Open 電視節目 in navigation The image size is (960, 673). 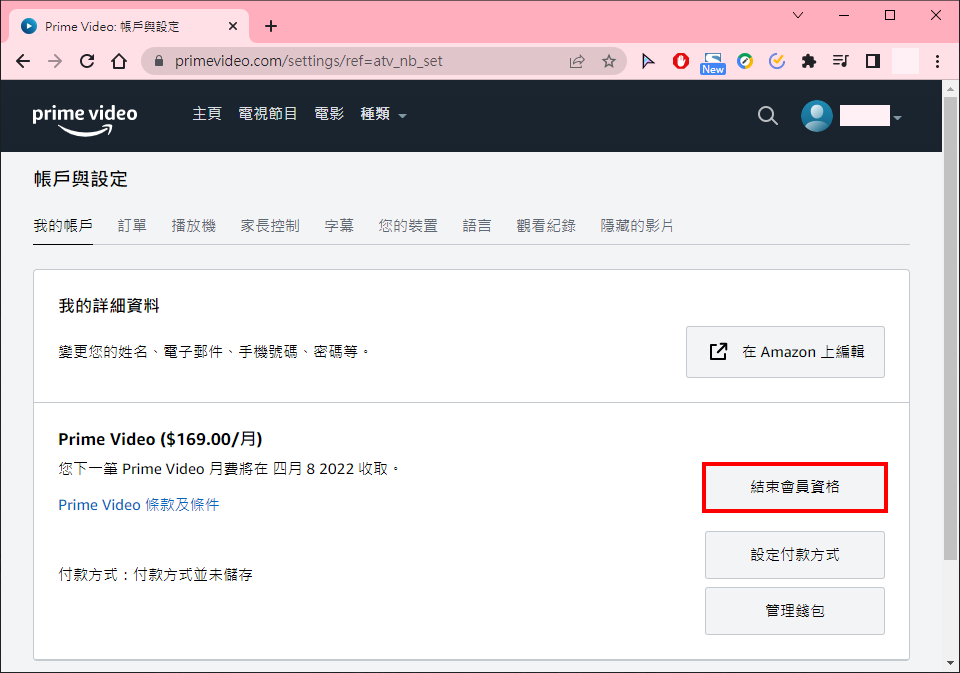click(268, 114)
